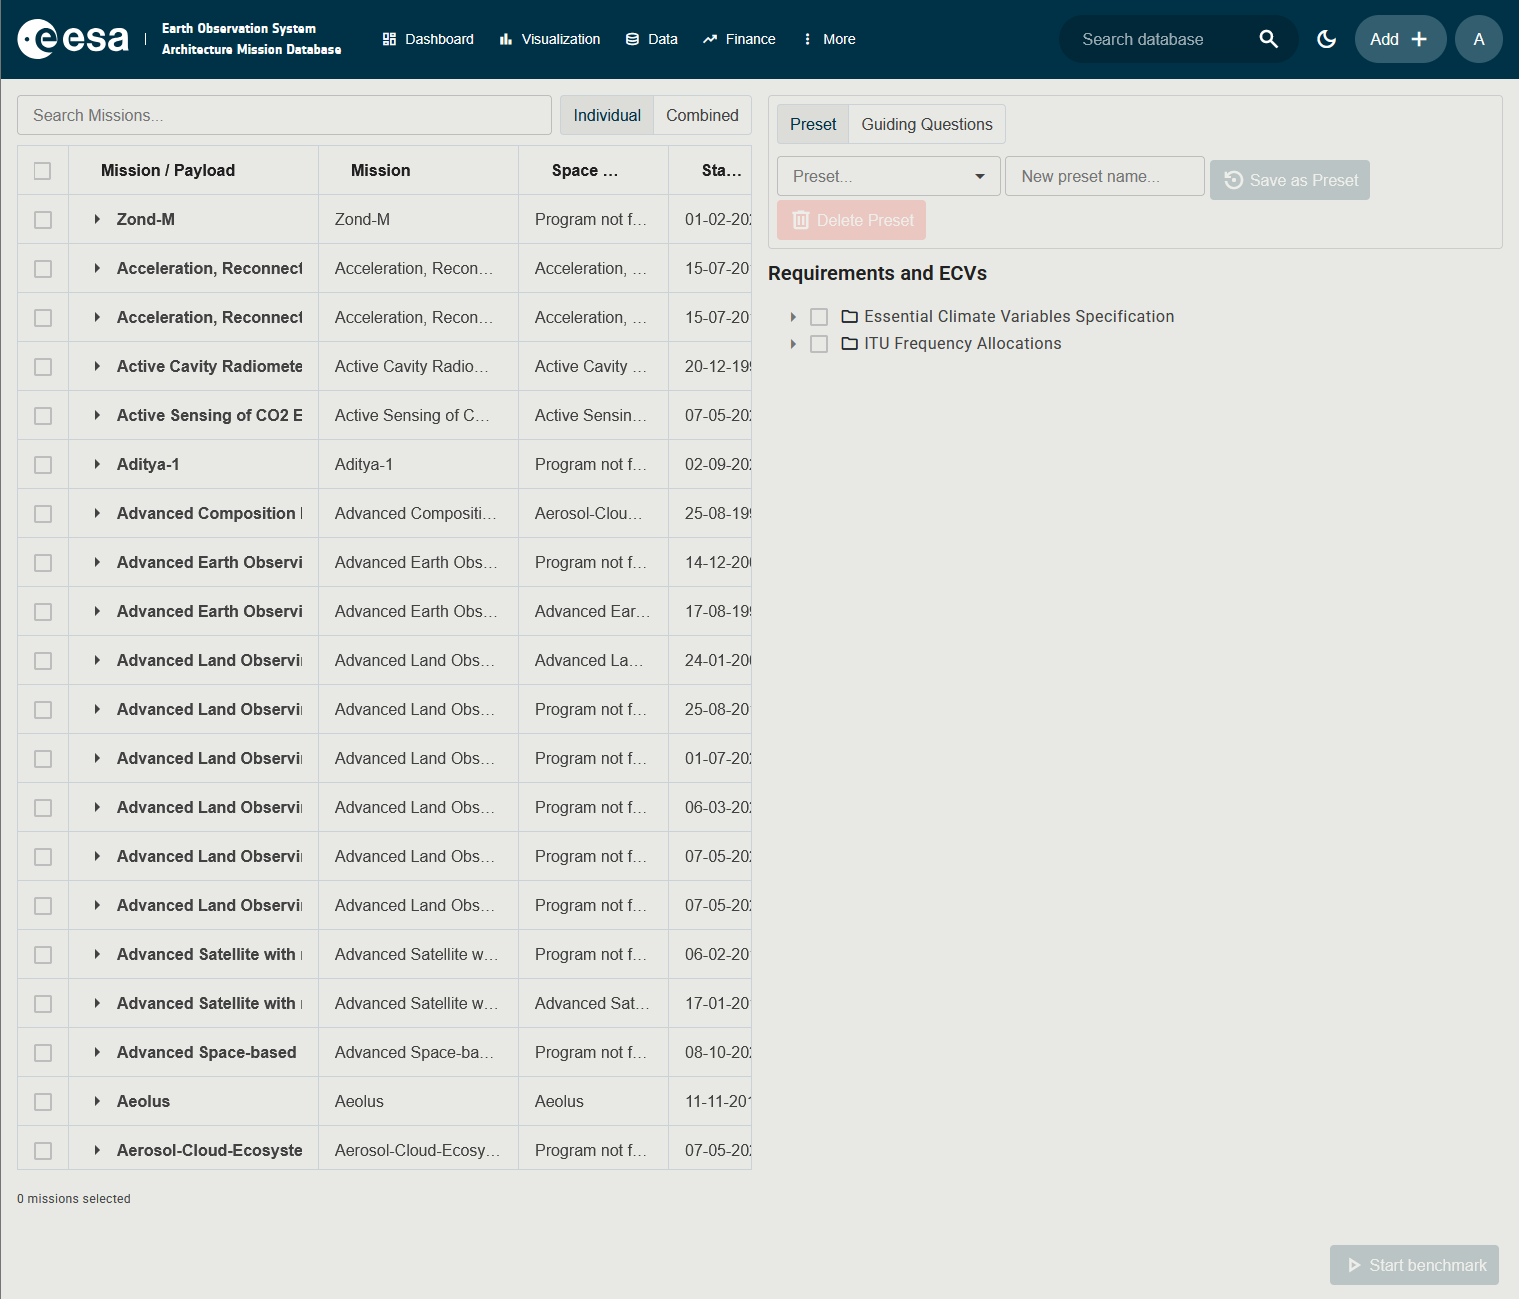This screenshot has width=1519, height=1299.
Task: Click Delete Preset button
Action: click(x=851, y=220)
